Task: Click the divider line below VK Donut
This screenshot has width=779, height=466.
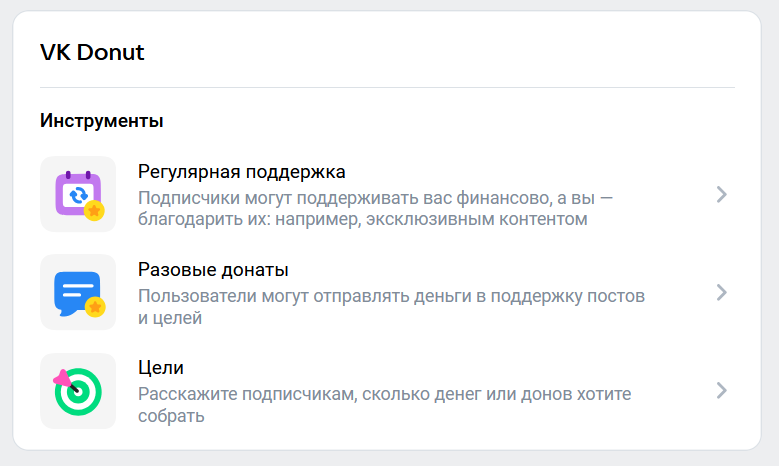Action: [x=387, y=88]
